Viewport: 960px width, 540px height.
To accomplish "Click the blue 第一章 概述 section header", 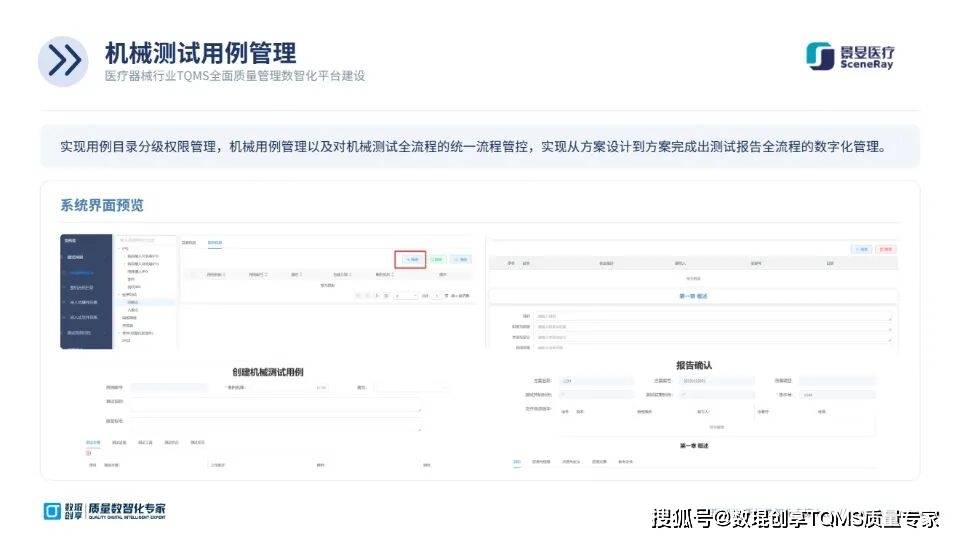I will point(693,296).
